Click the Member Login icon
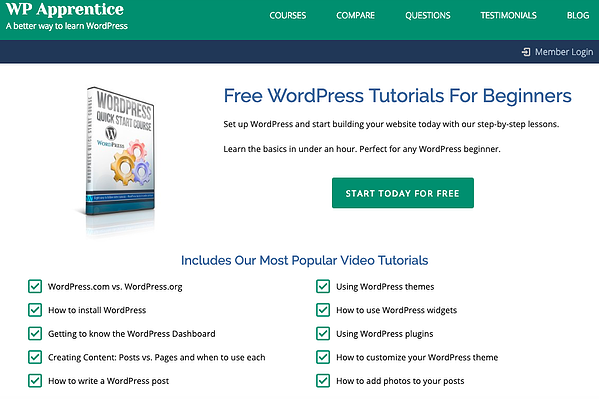 (526, 52)
